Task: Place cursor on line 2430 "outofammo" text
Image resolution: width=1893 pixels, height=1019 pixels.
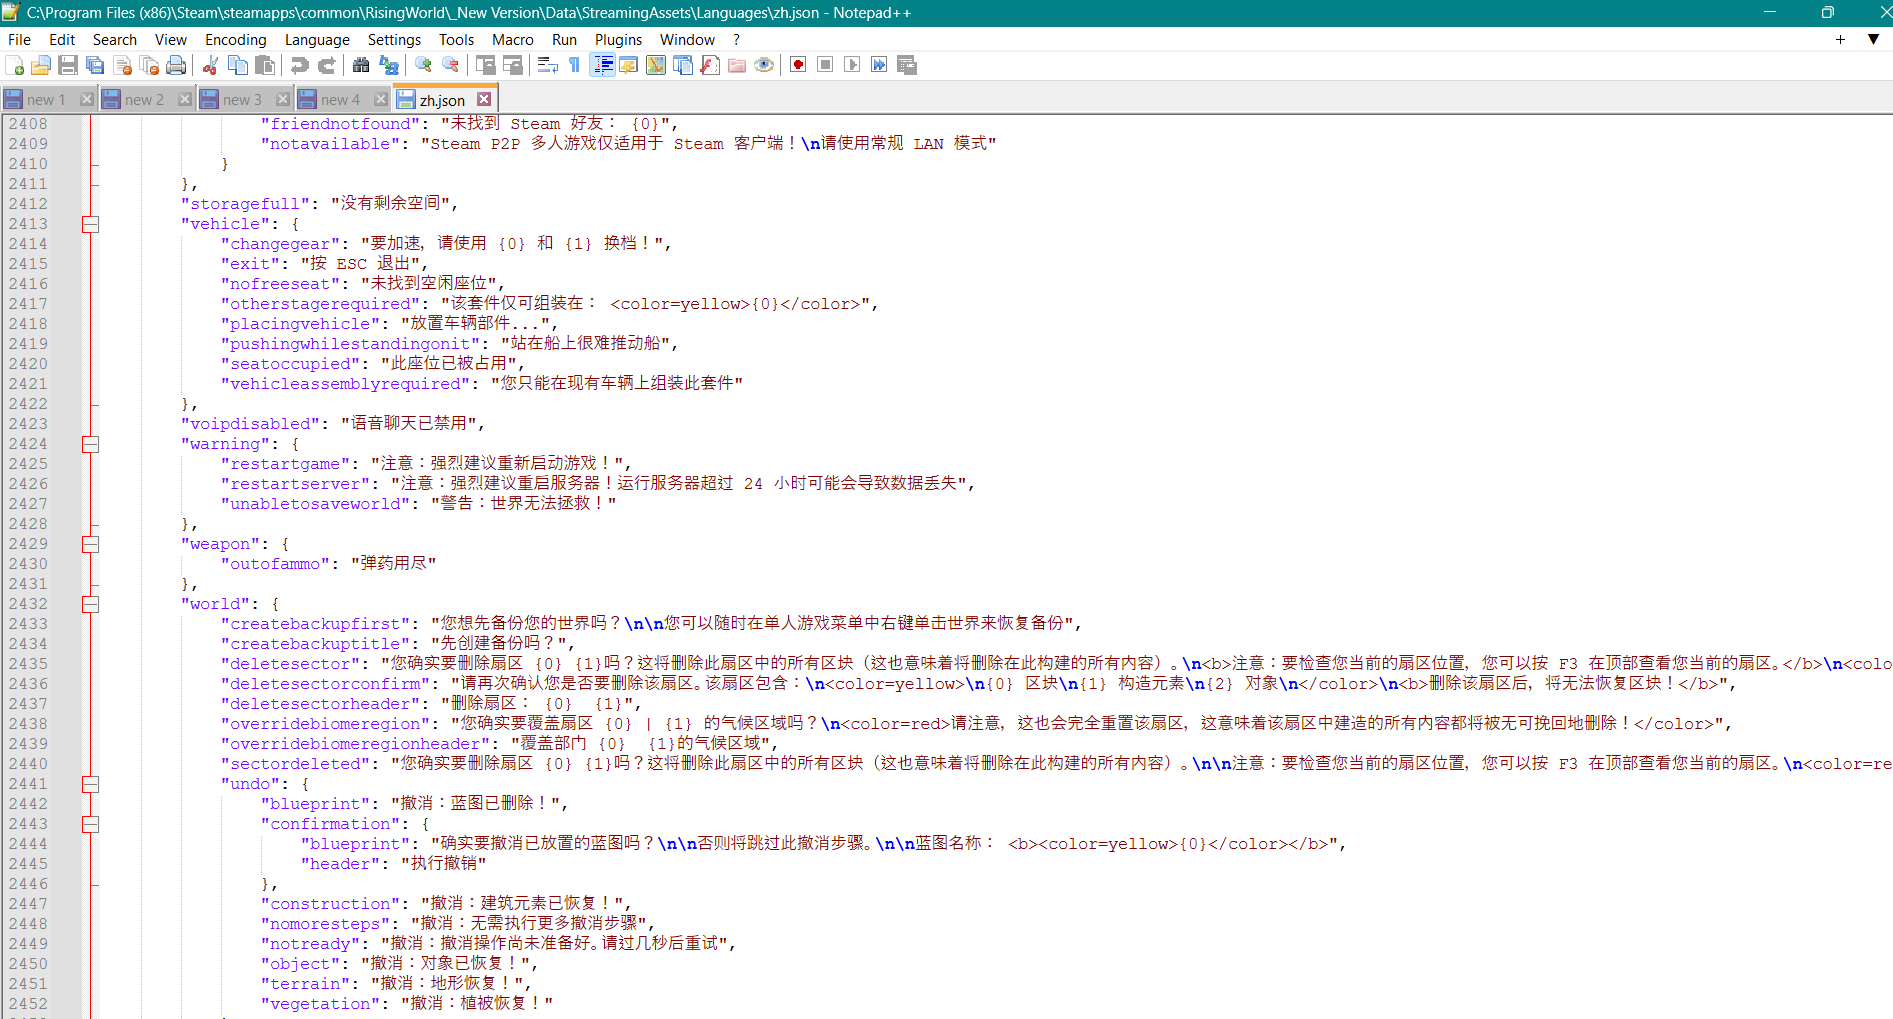Action: point(275,564)
